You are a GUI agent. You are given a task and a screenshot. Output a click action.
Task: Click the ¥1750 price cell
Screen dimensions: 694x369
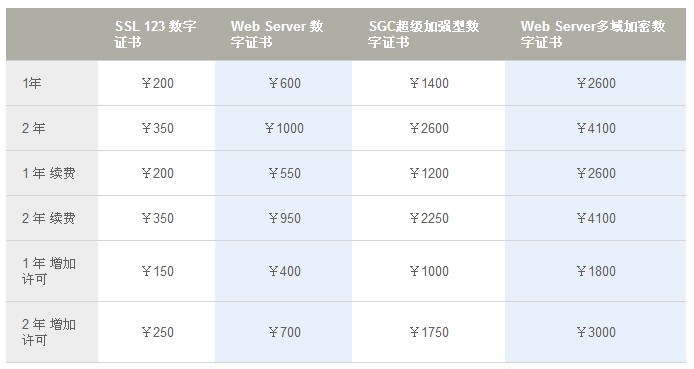pyautogui.click(x=429, y=332)
